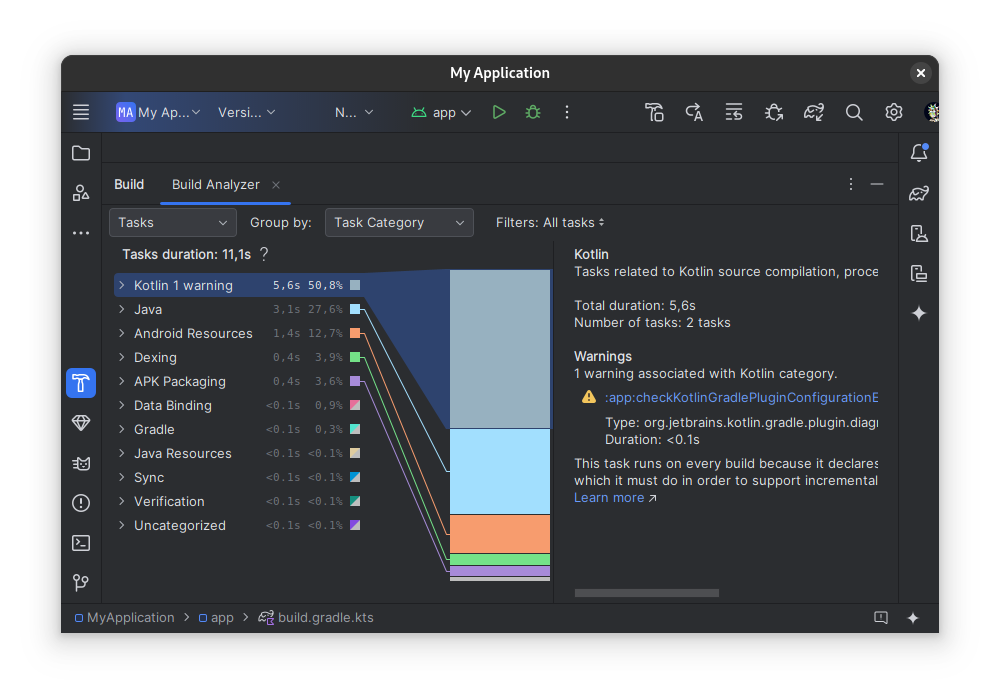Screen dimensions: 1000x700
Task: Open the Task Category grouping dropdown
Action: [x=399, y=222]
